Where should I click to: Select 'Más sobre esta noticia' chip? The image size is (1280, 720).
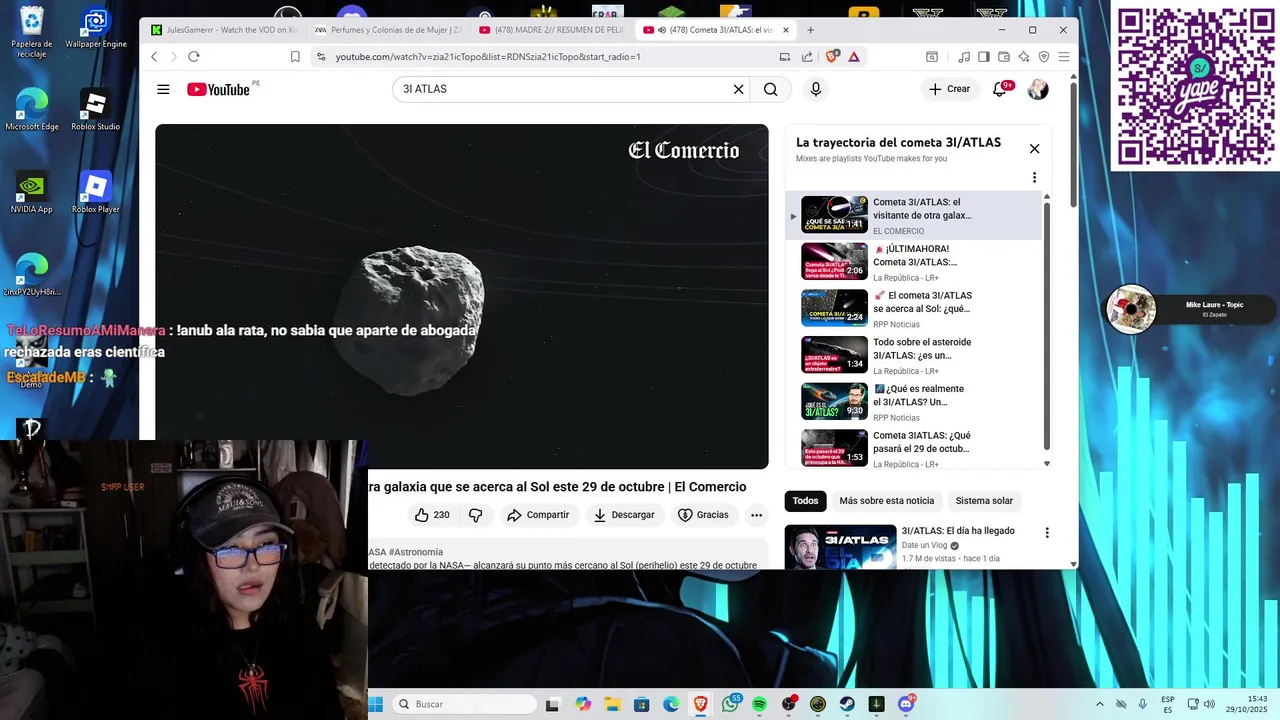coord(887,501)
